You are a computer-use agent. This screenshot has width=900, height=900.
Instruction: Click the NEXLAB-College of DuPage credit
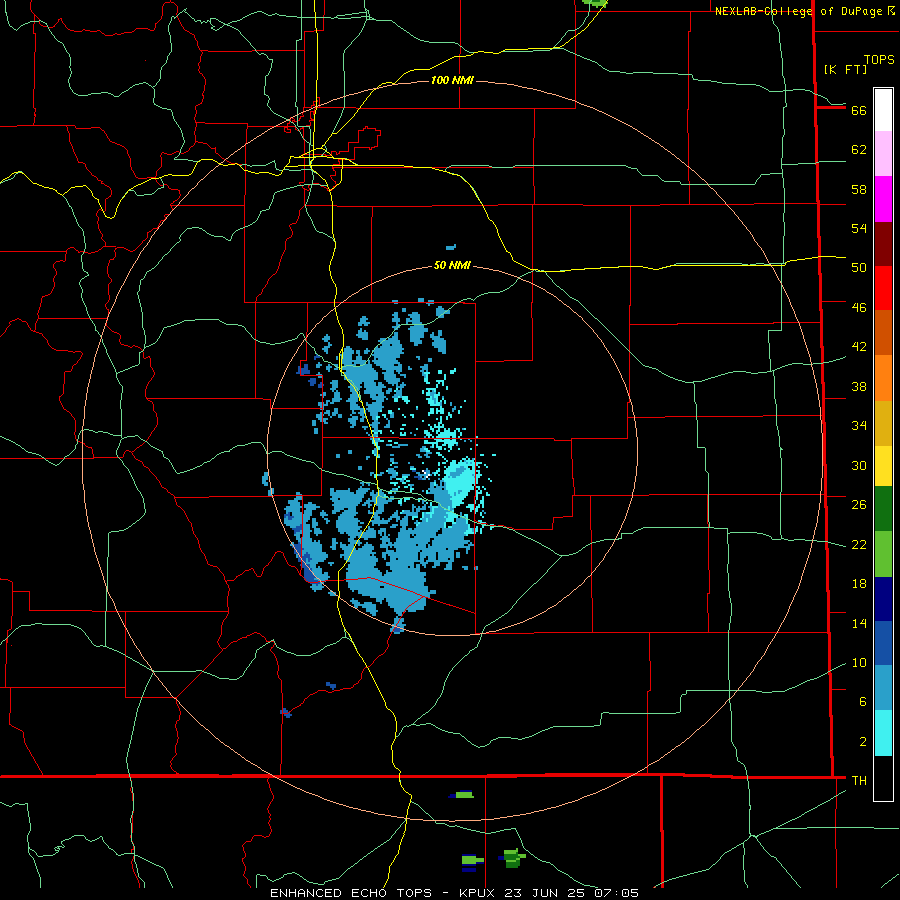coord(804,11)
